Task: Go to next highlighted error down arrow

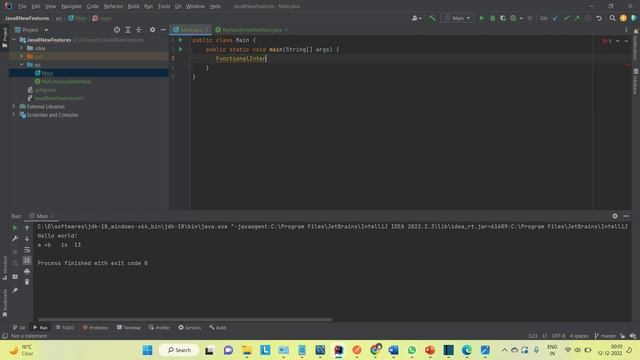Action: click(x=626, y=41)
